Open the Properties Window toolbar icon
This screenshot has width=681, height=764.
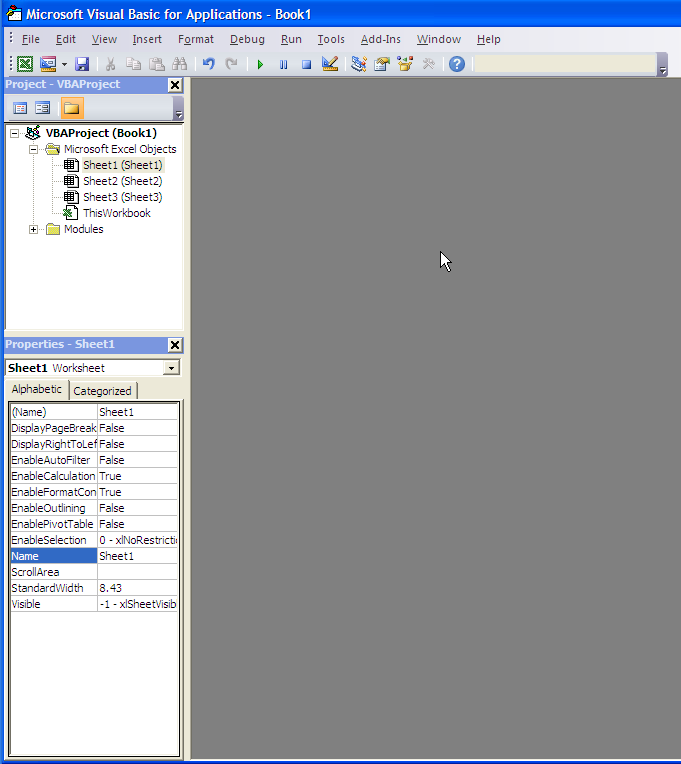click(x=382, y=64)
